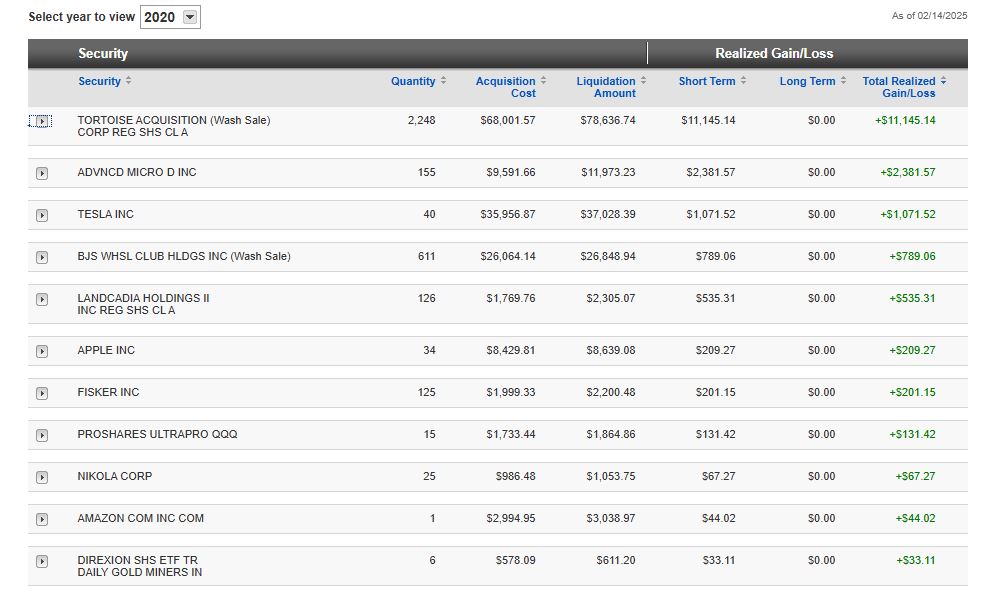
Task: Select the FISKER INC security name
Action: 108,392
